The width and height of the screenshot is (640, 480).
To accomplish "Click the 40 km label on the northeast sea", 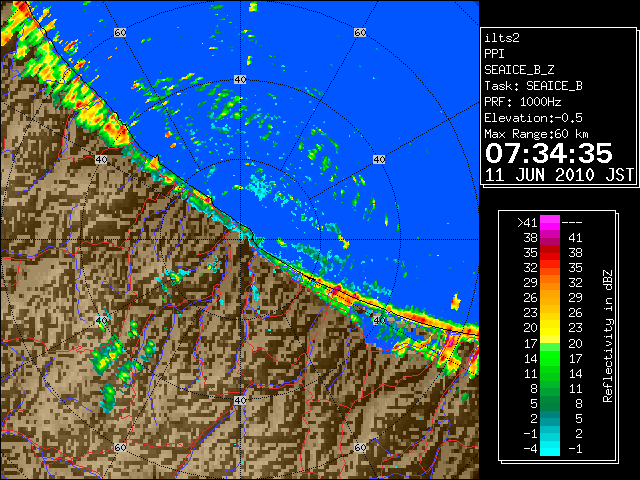I will pos(379,159).
